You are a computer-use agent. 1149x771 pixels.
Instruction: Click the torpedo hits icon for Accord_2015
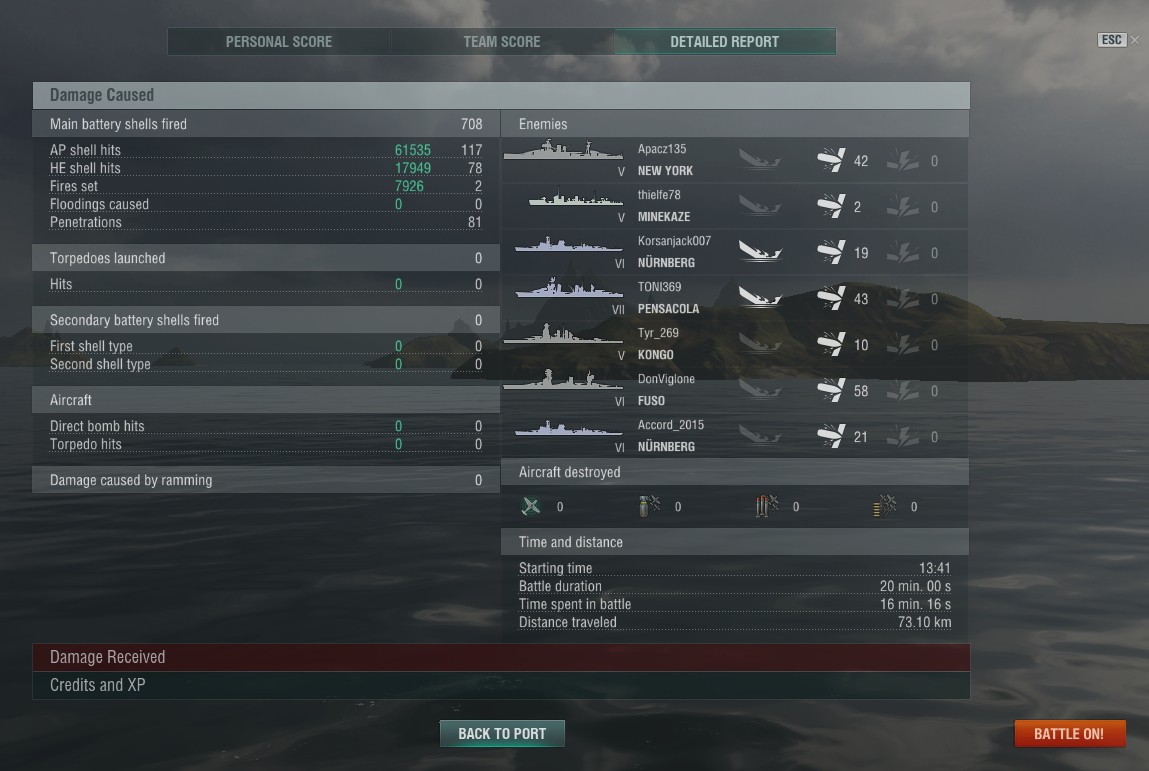pos(903,437)
